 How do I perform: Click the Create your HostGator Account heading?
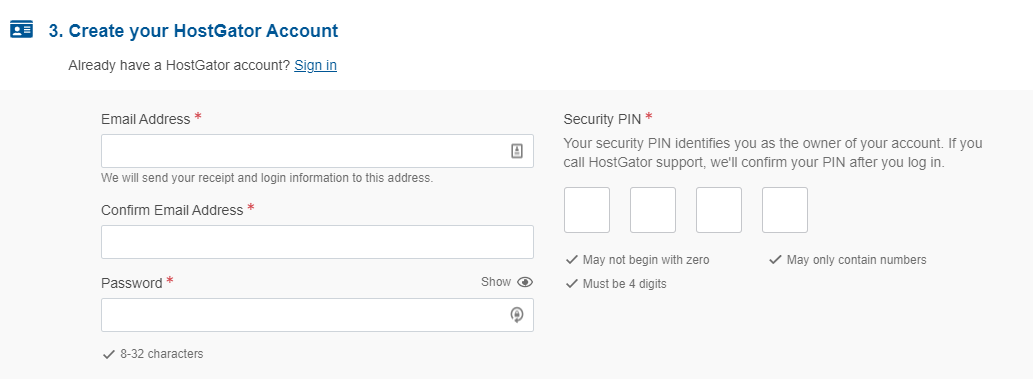[193, 30]
